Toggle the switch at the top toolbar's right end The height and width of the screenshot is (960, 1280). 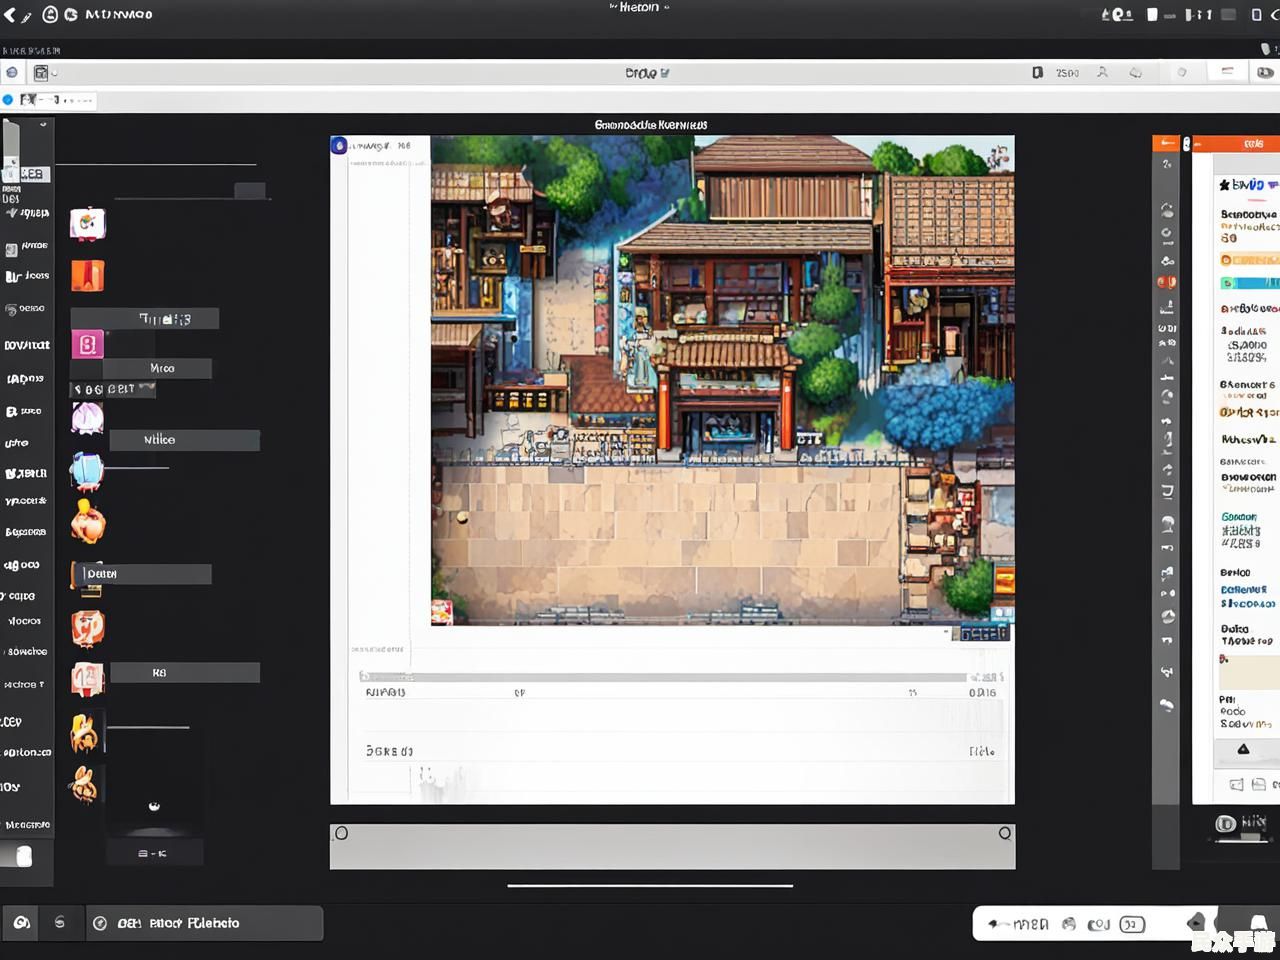pos(1266,73)
